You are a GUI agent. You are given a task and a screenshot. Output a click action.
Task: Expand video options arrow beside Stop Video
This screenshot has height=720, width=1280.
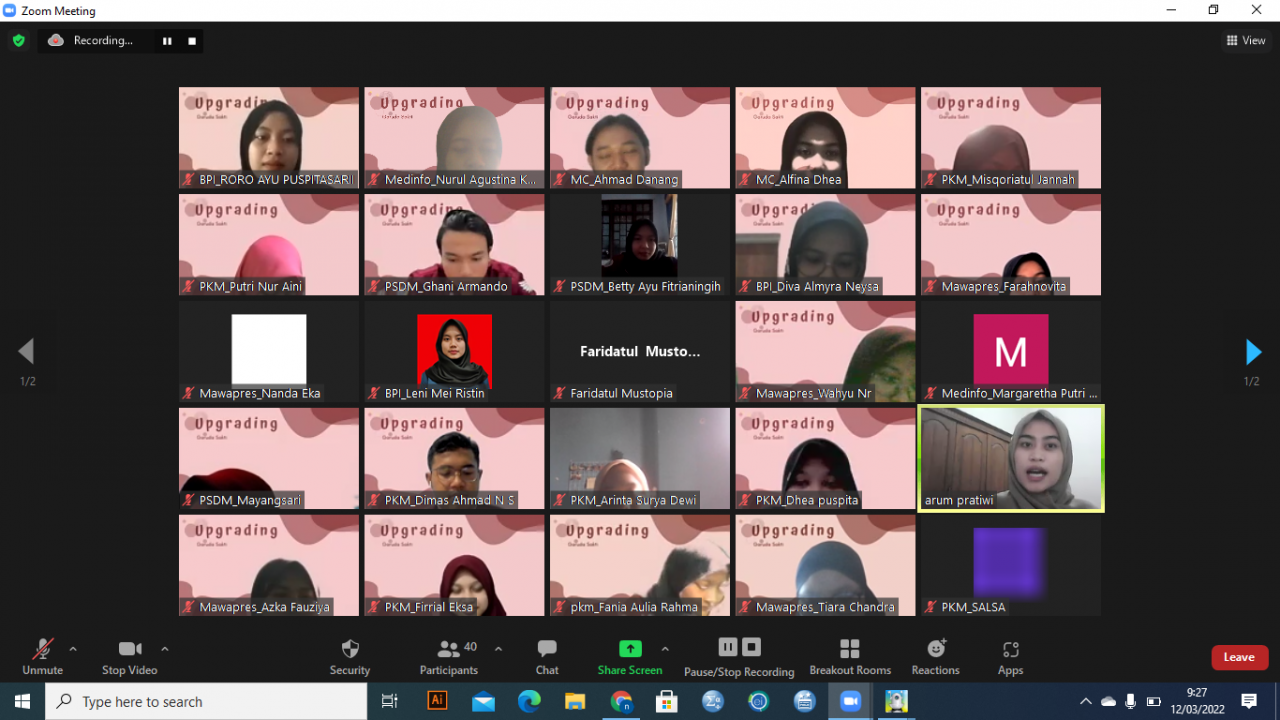coord(165,648)
